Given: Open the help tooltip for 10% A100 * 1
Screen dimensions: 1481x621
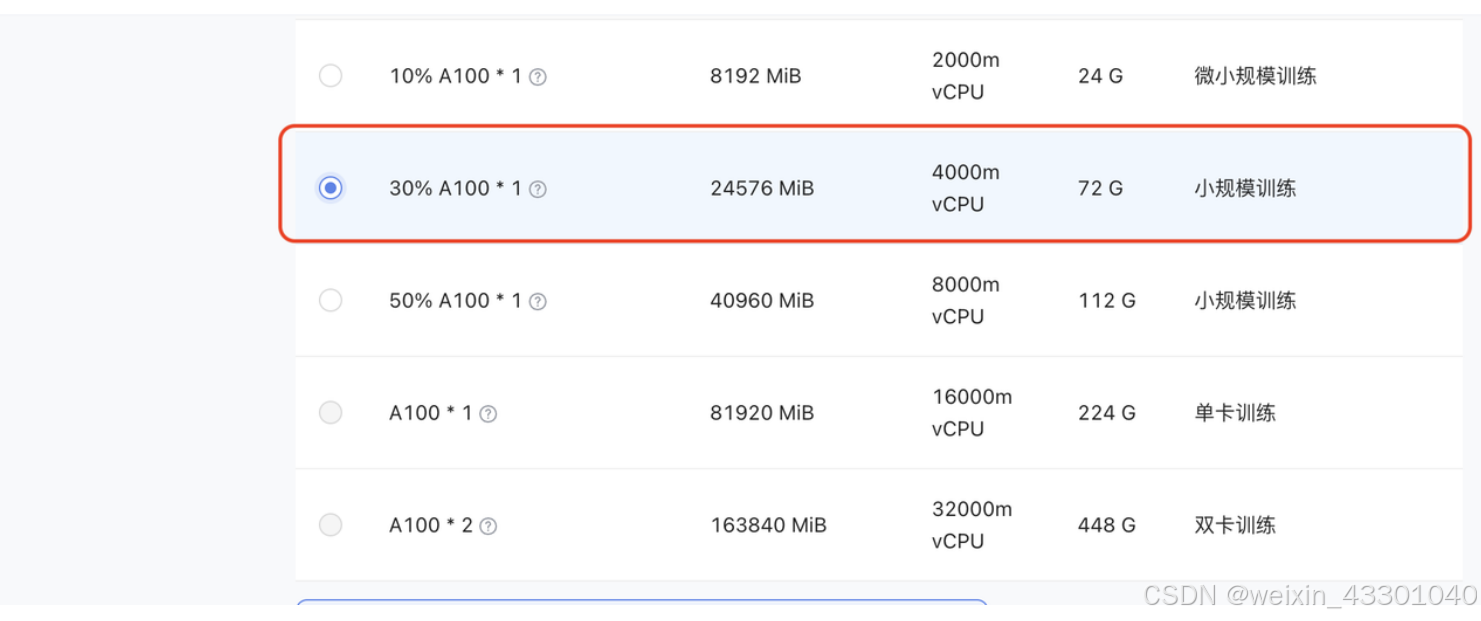Looking at the screenshot, I should [x=538, y=75].
